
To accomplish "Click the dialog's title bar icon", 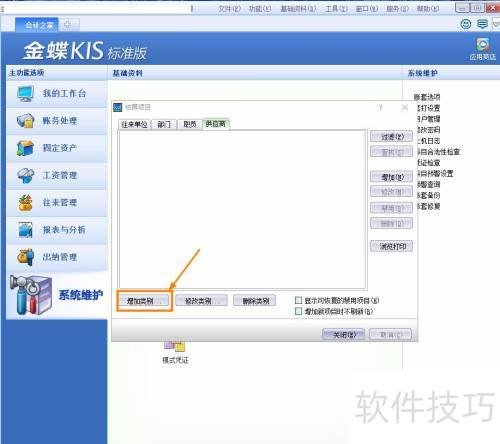I will [x=118, y=107].
